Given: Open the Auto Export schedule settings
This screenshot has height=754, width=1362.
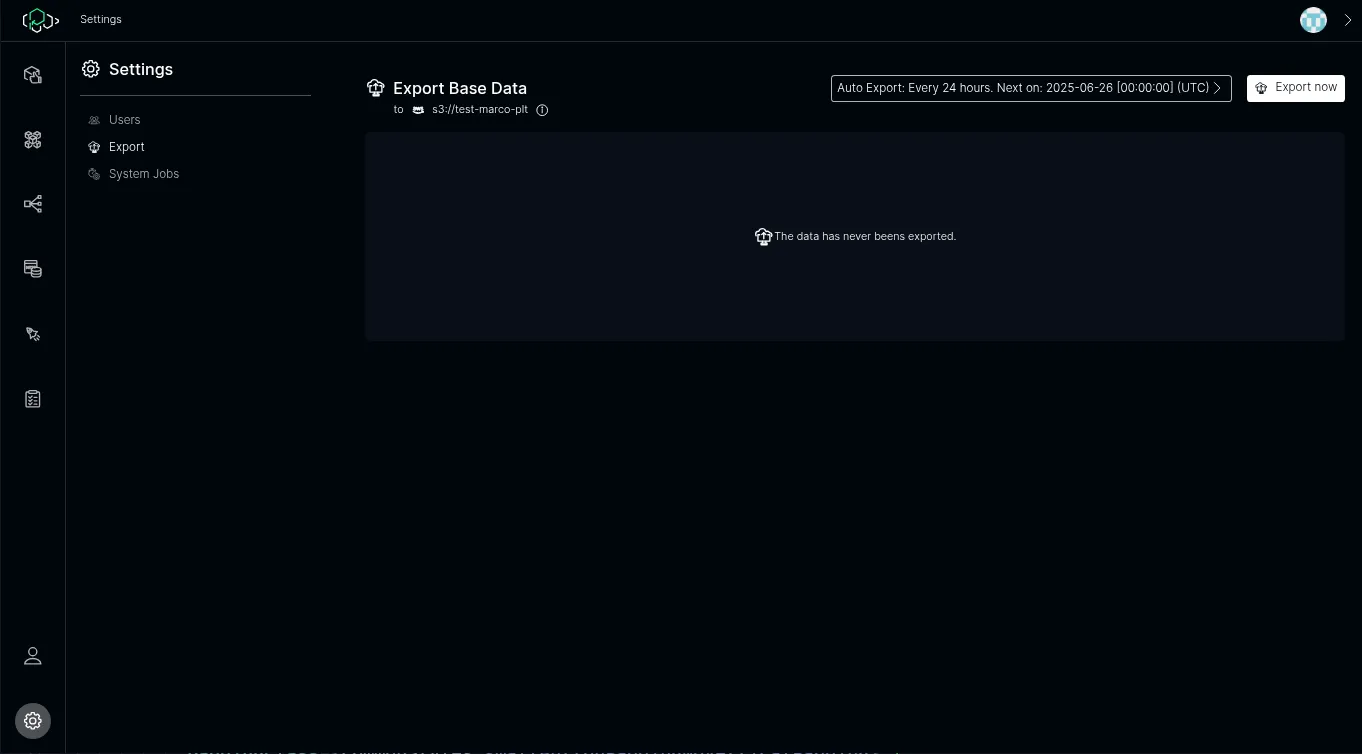Looking at the screenshot, I should (x=1023, y=88).
